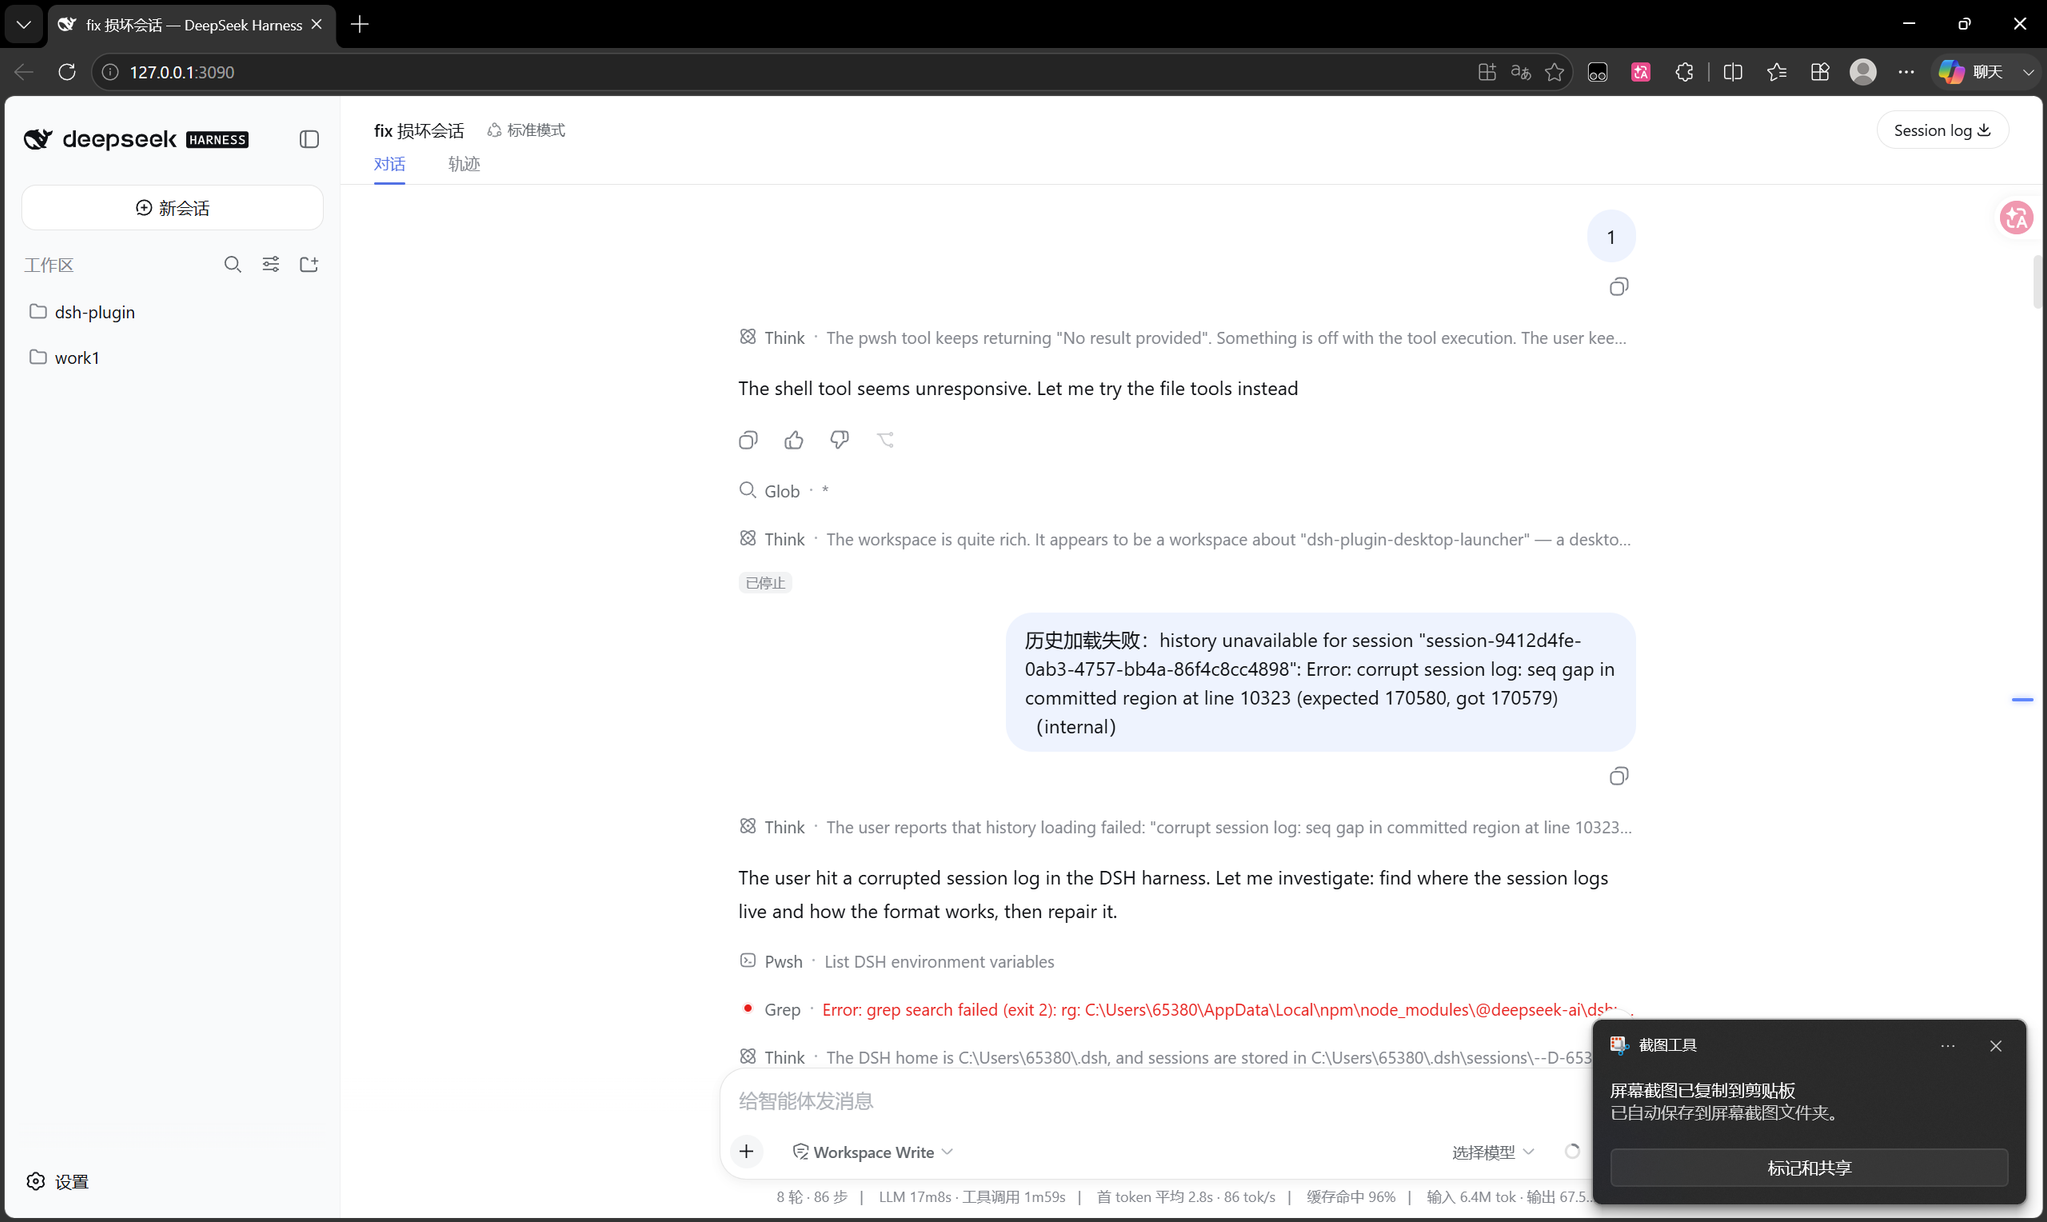The width and height of the screenshot is (2047, 1222).
Task: Expand the Pwsh List DSH environment variables row
Action: (x=897, y=961)
